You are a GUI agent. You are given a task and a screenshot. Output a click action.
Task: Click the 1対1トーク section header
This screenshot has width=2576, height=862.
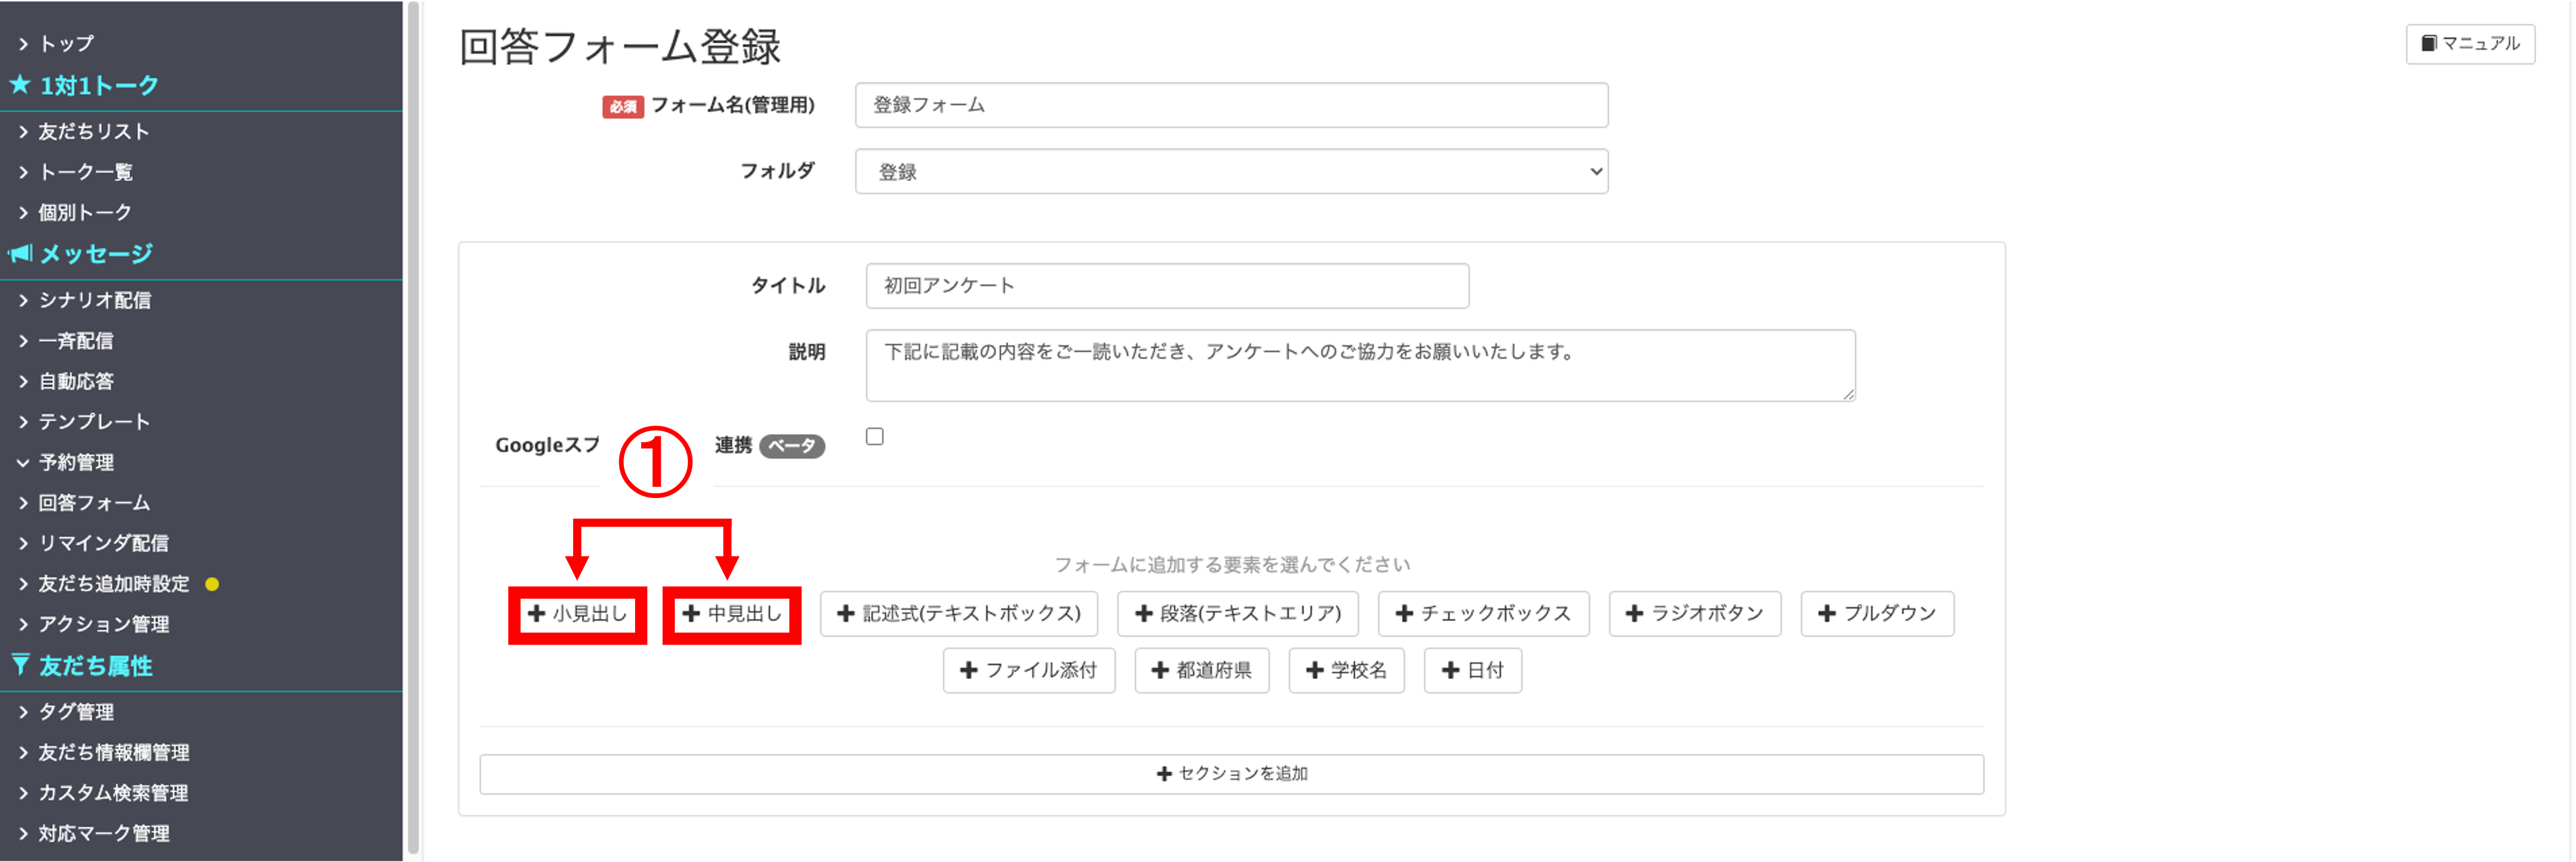[x=99, y=86]
